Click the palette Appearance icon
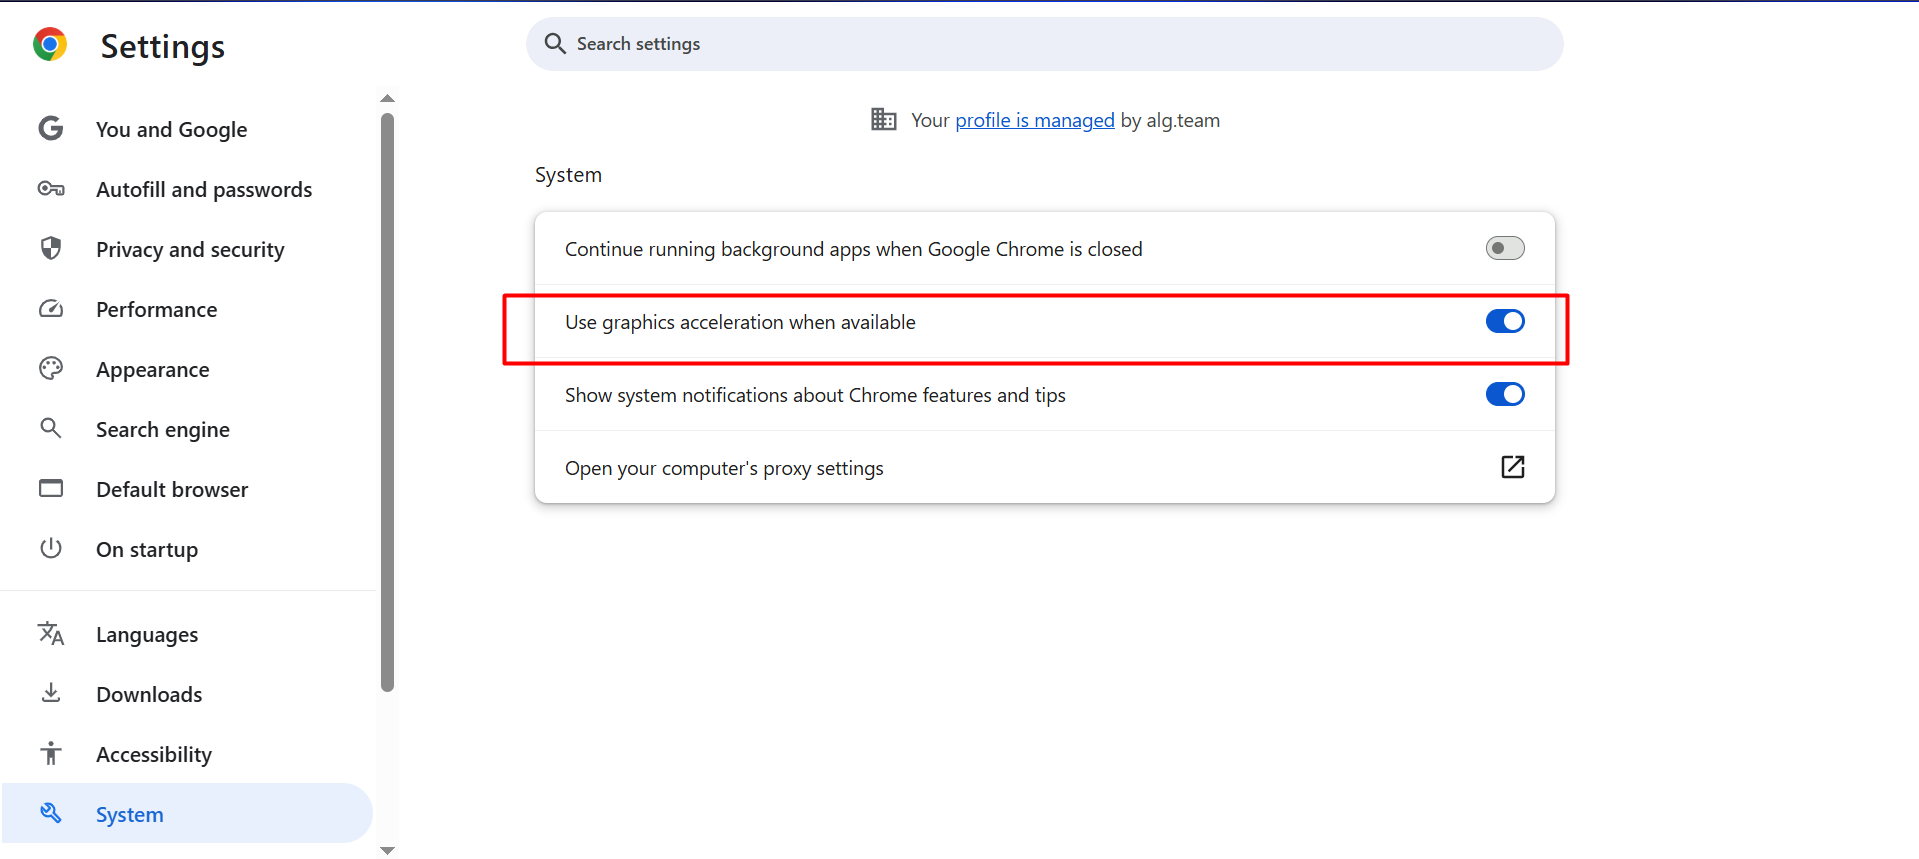Image resolution: width=1919 pixels, height=859 pixels. [51, 369]
